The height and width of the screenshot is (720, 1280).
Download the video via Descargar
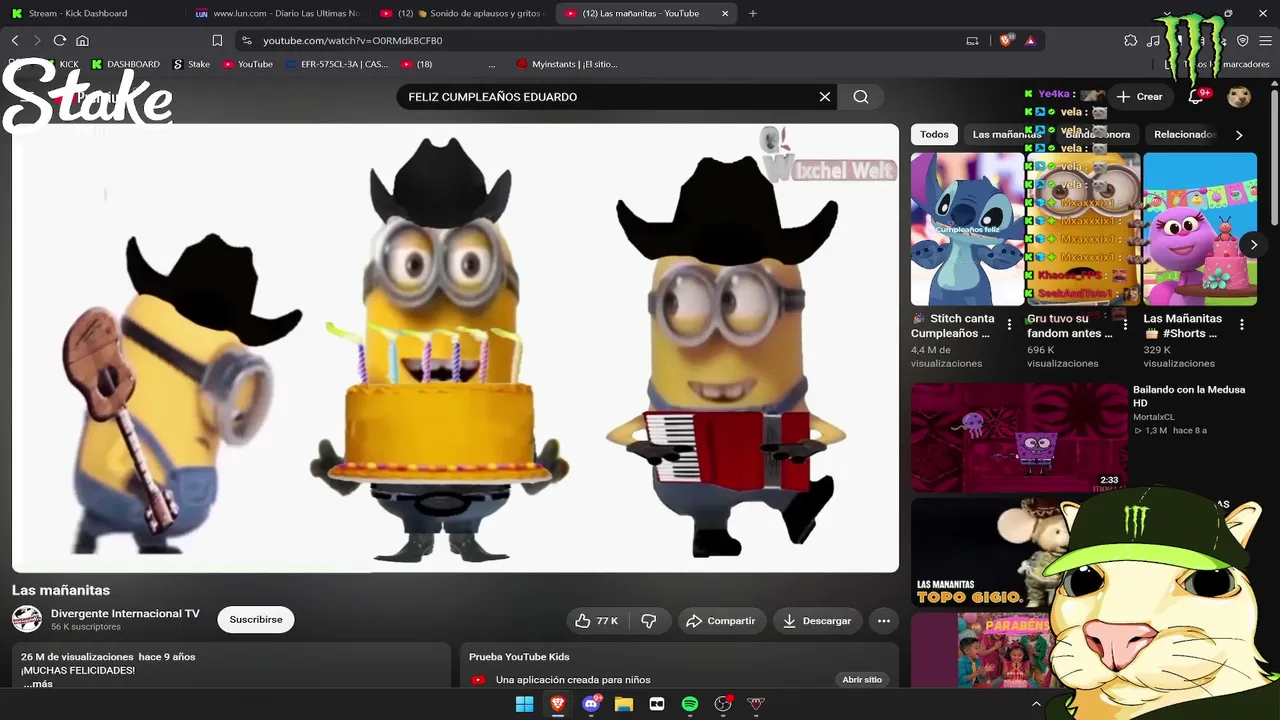point(817,621)
